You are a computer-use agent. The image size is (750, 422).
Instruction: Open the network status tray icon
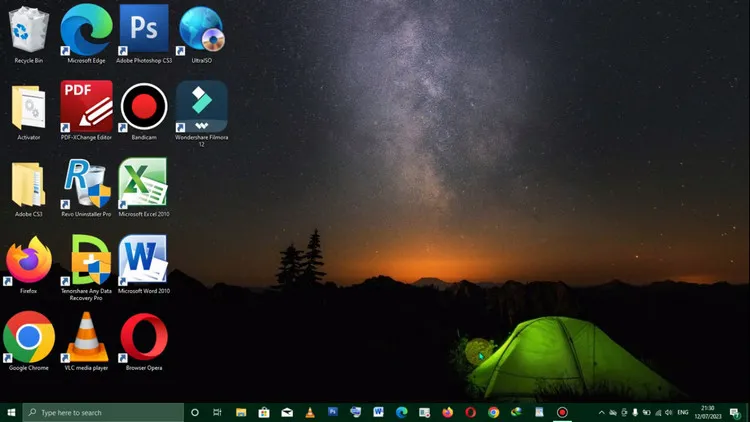[658, 412]
